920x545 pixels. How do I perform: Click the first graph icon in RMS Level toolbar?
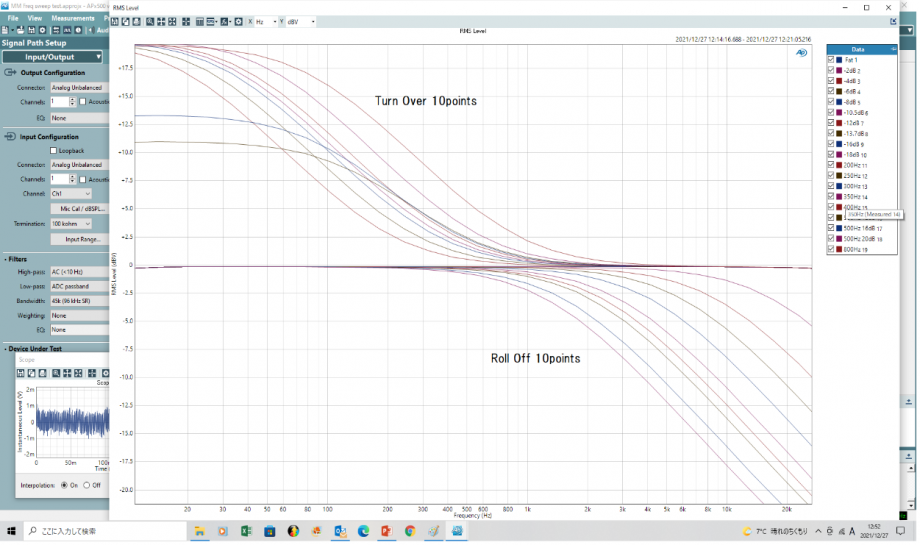tap(114, 22)
